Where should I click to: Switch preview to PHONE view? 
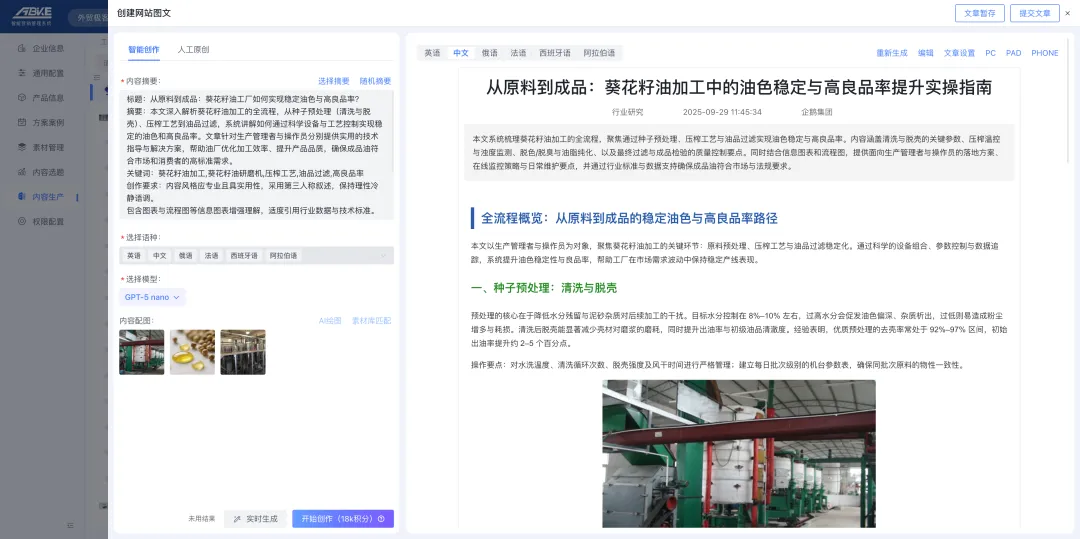coord(1044,53)
